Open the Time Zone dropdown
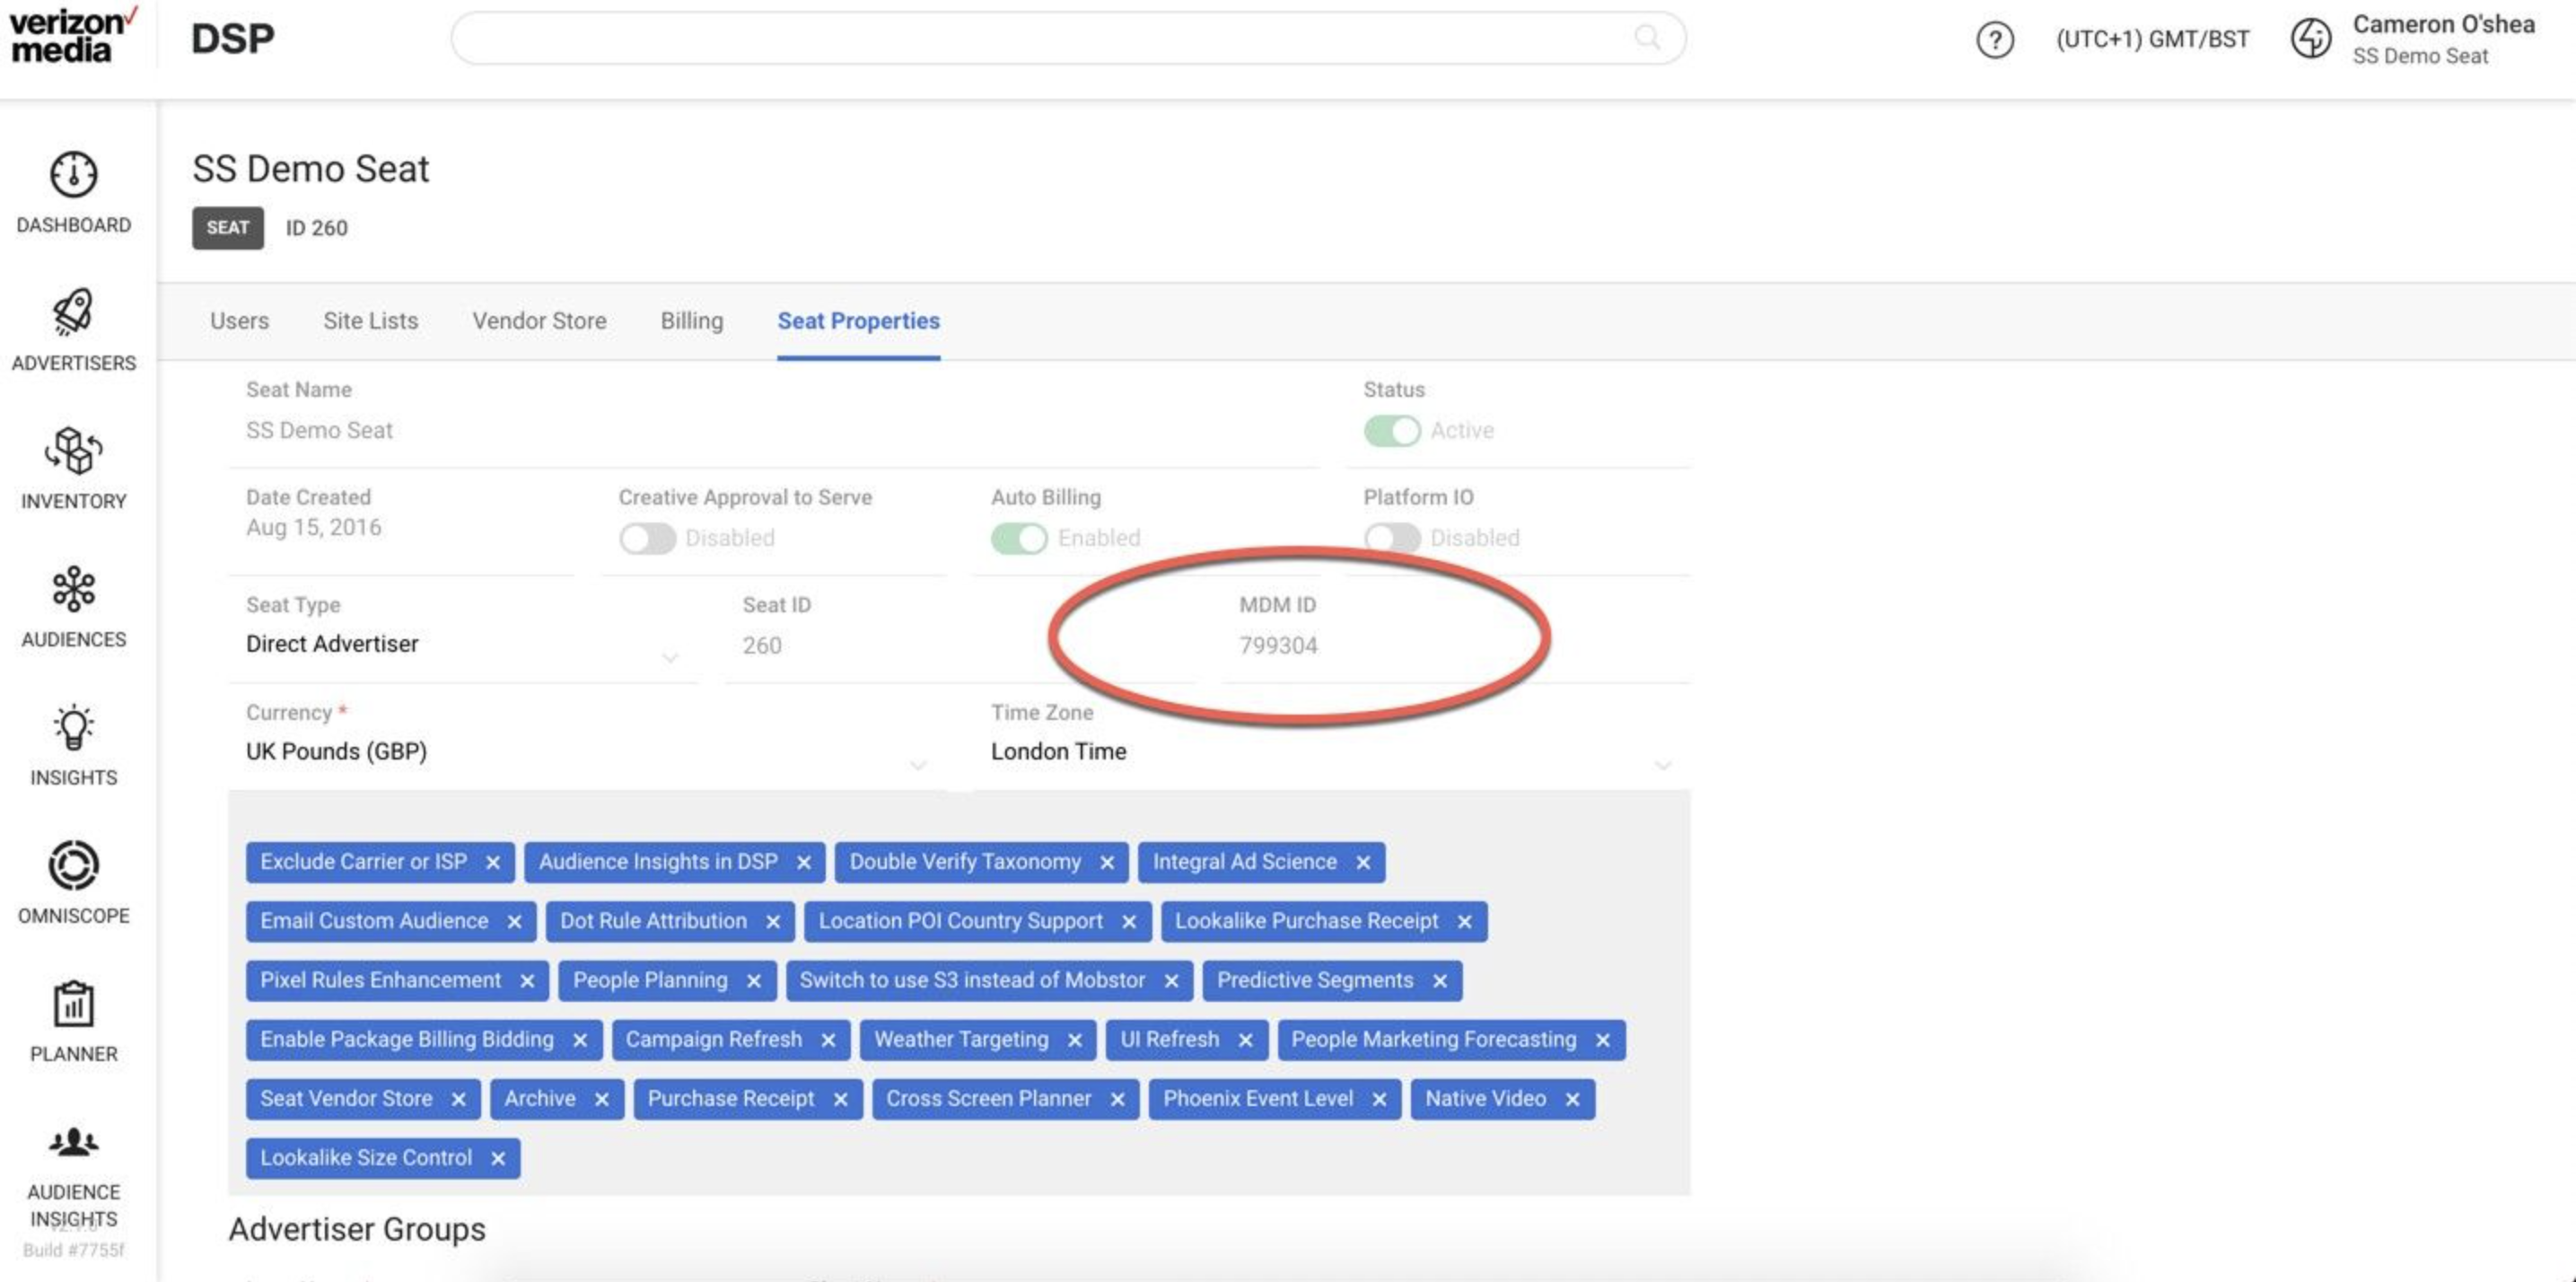 click(1662, 765)
